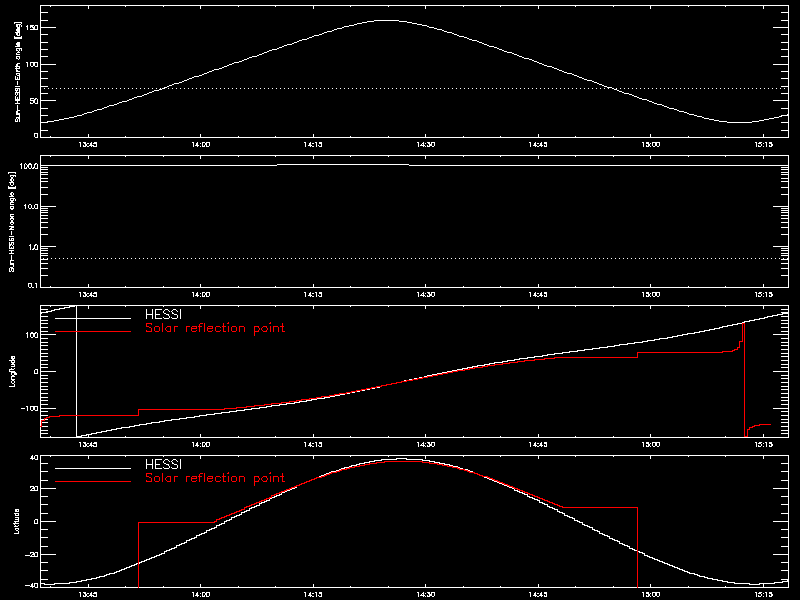
Task: Click 15:00 tick under Sun-HESSI-Noon plot
Action: (651, 295)
